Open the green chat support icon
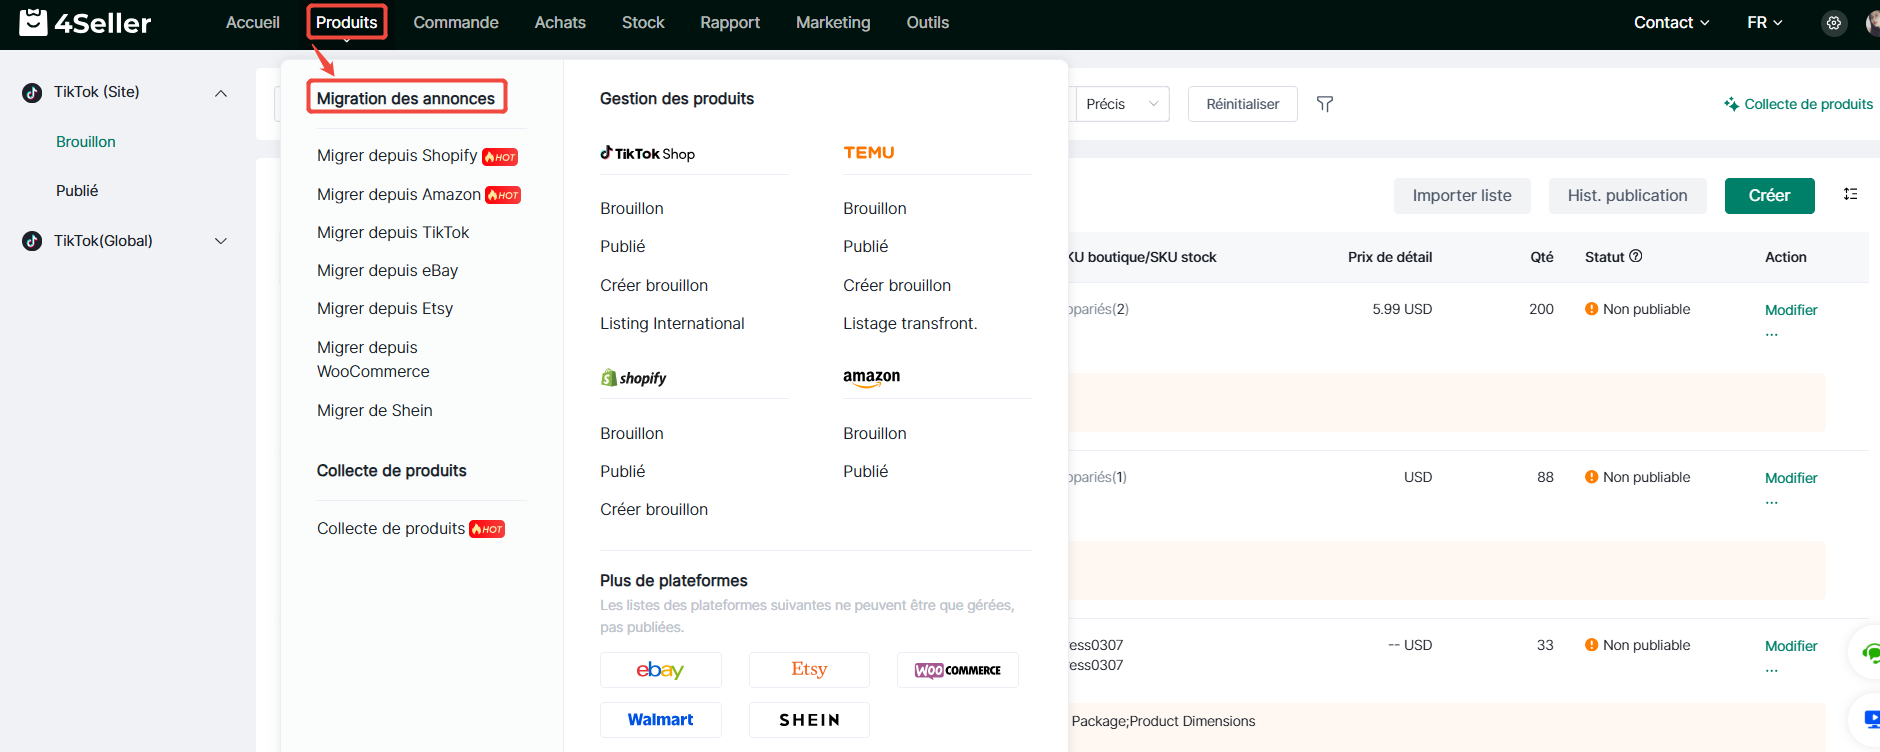This screenshot has height=752, width=1880. [x=1870, y=654]
